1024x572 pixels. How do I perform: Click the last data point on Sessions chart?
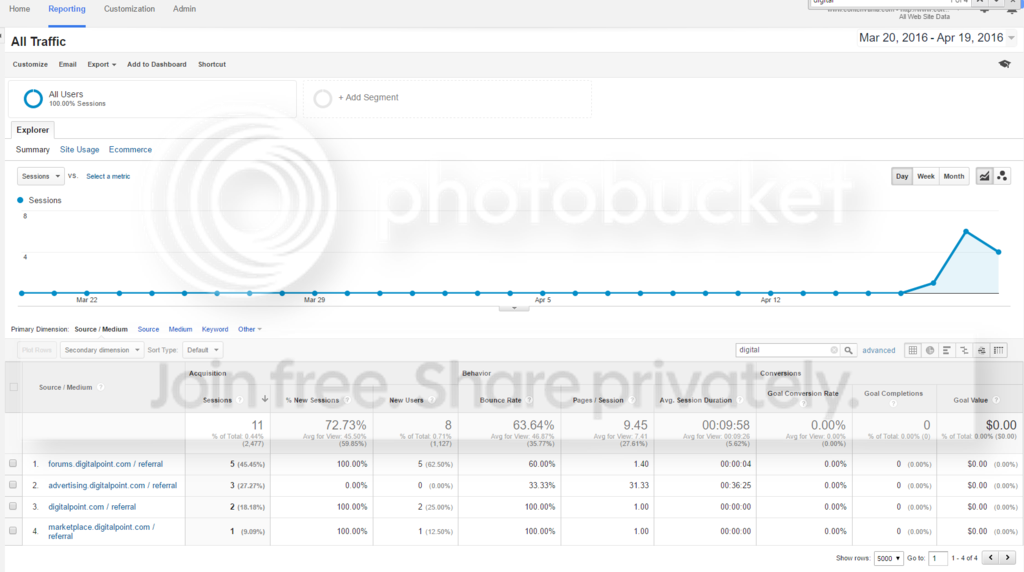(x=999, y=252)
